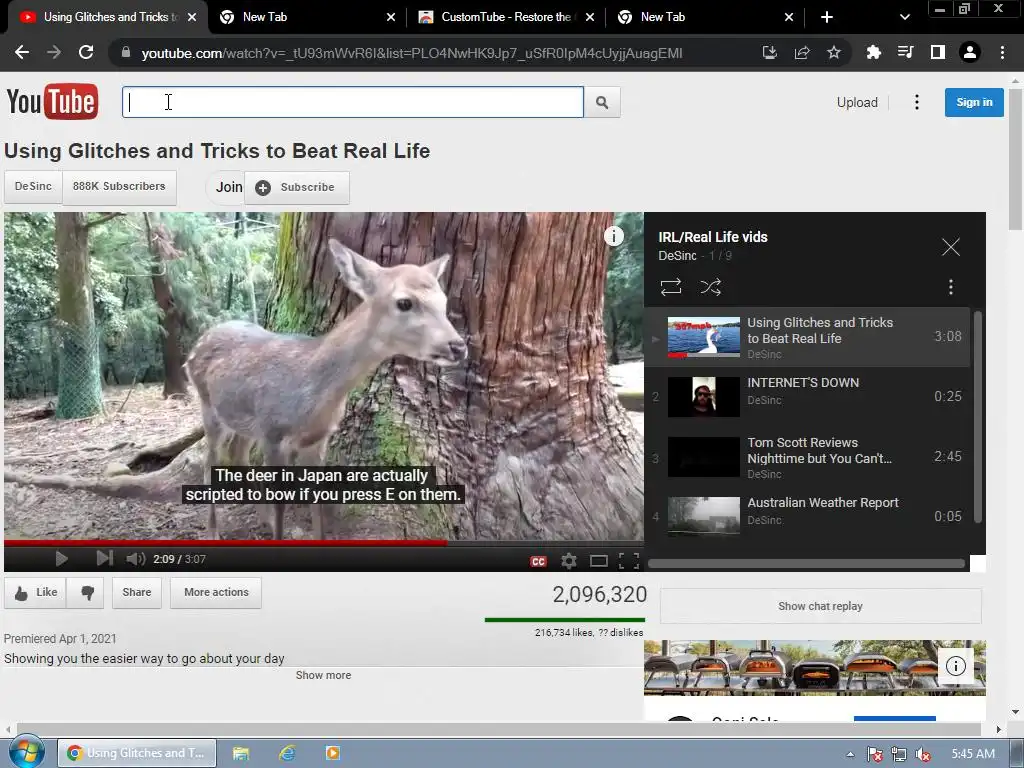Go forward in the browser
The height and width of the screenshot is (768, 1024).
click(54, 52)
